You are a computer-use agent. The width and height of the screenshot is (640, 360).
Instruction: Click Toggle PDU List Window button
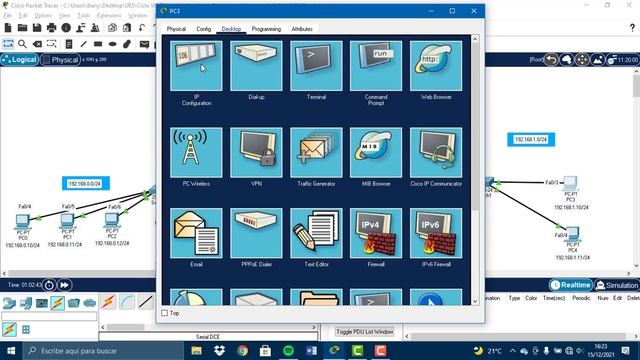365,332
